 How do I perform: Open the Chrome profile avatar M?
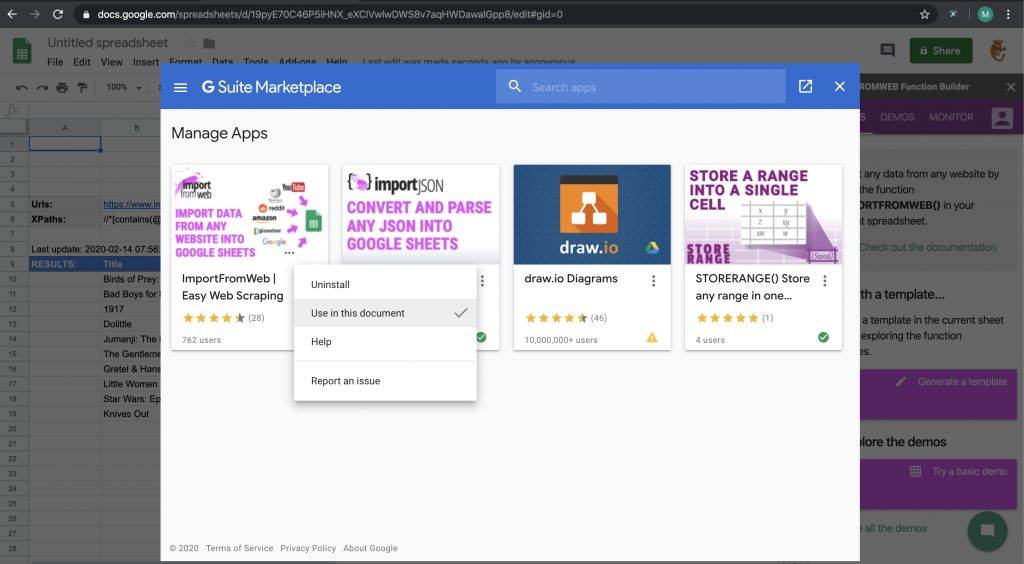pyautogui.click(x=985, y=14)
